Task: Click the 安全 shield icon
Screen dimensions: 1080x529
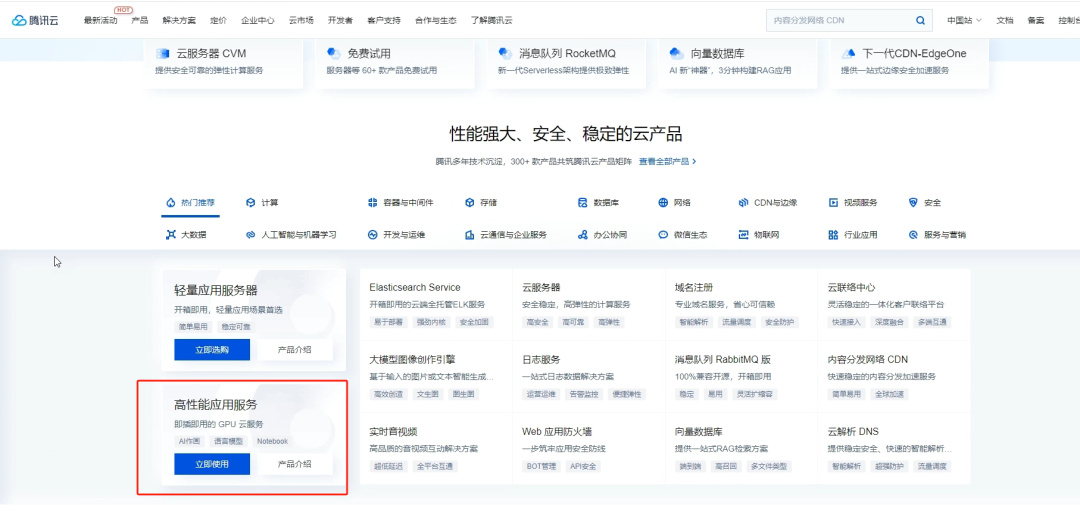Action: 913,203
